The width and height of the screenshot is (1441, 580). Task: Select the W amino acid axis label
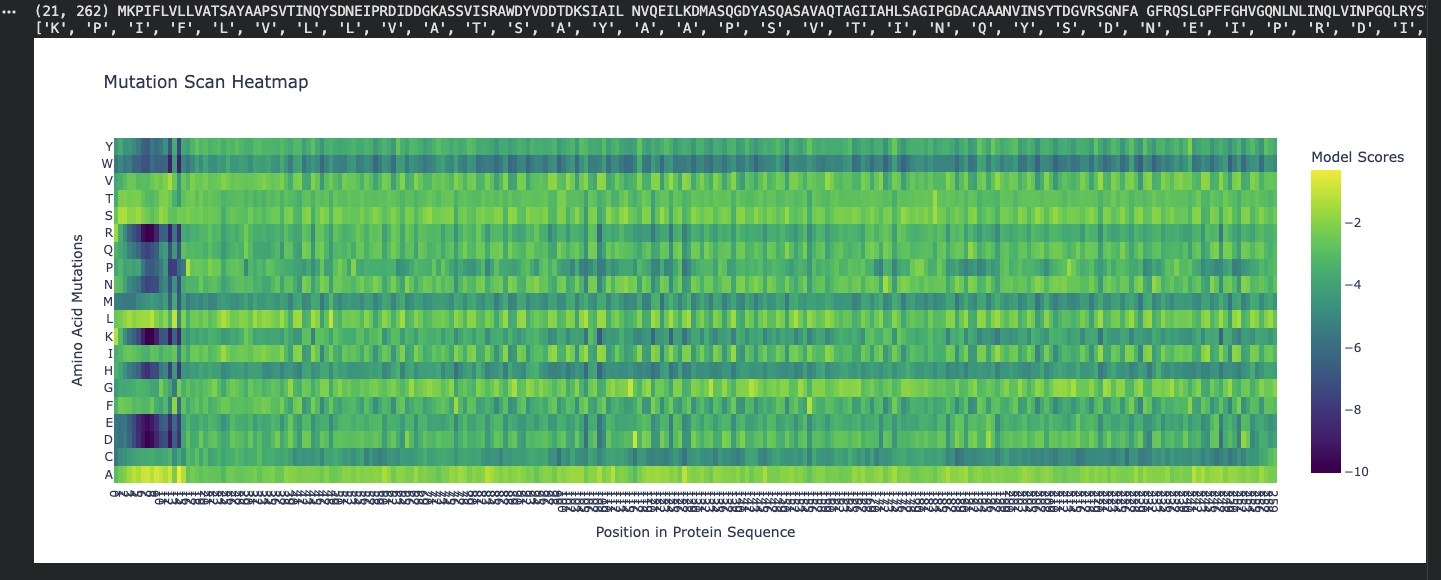pyautogui.click(x=107, y=163)
